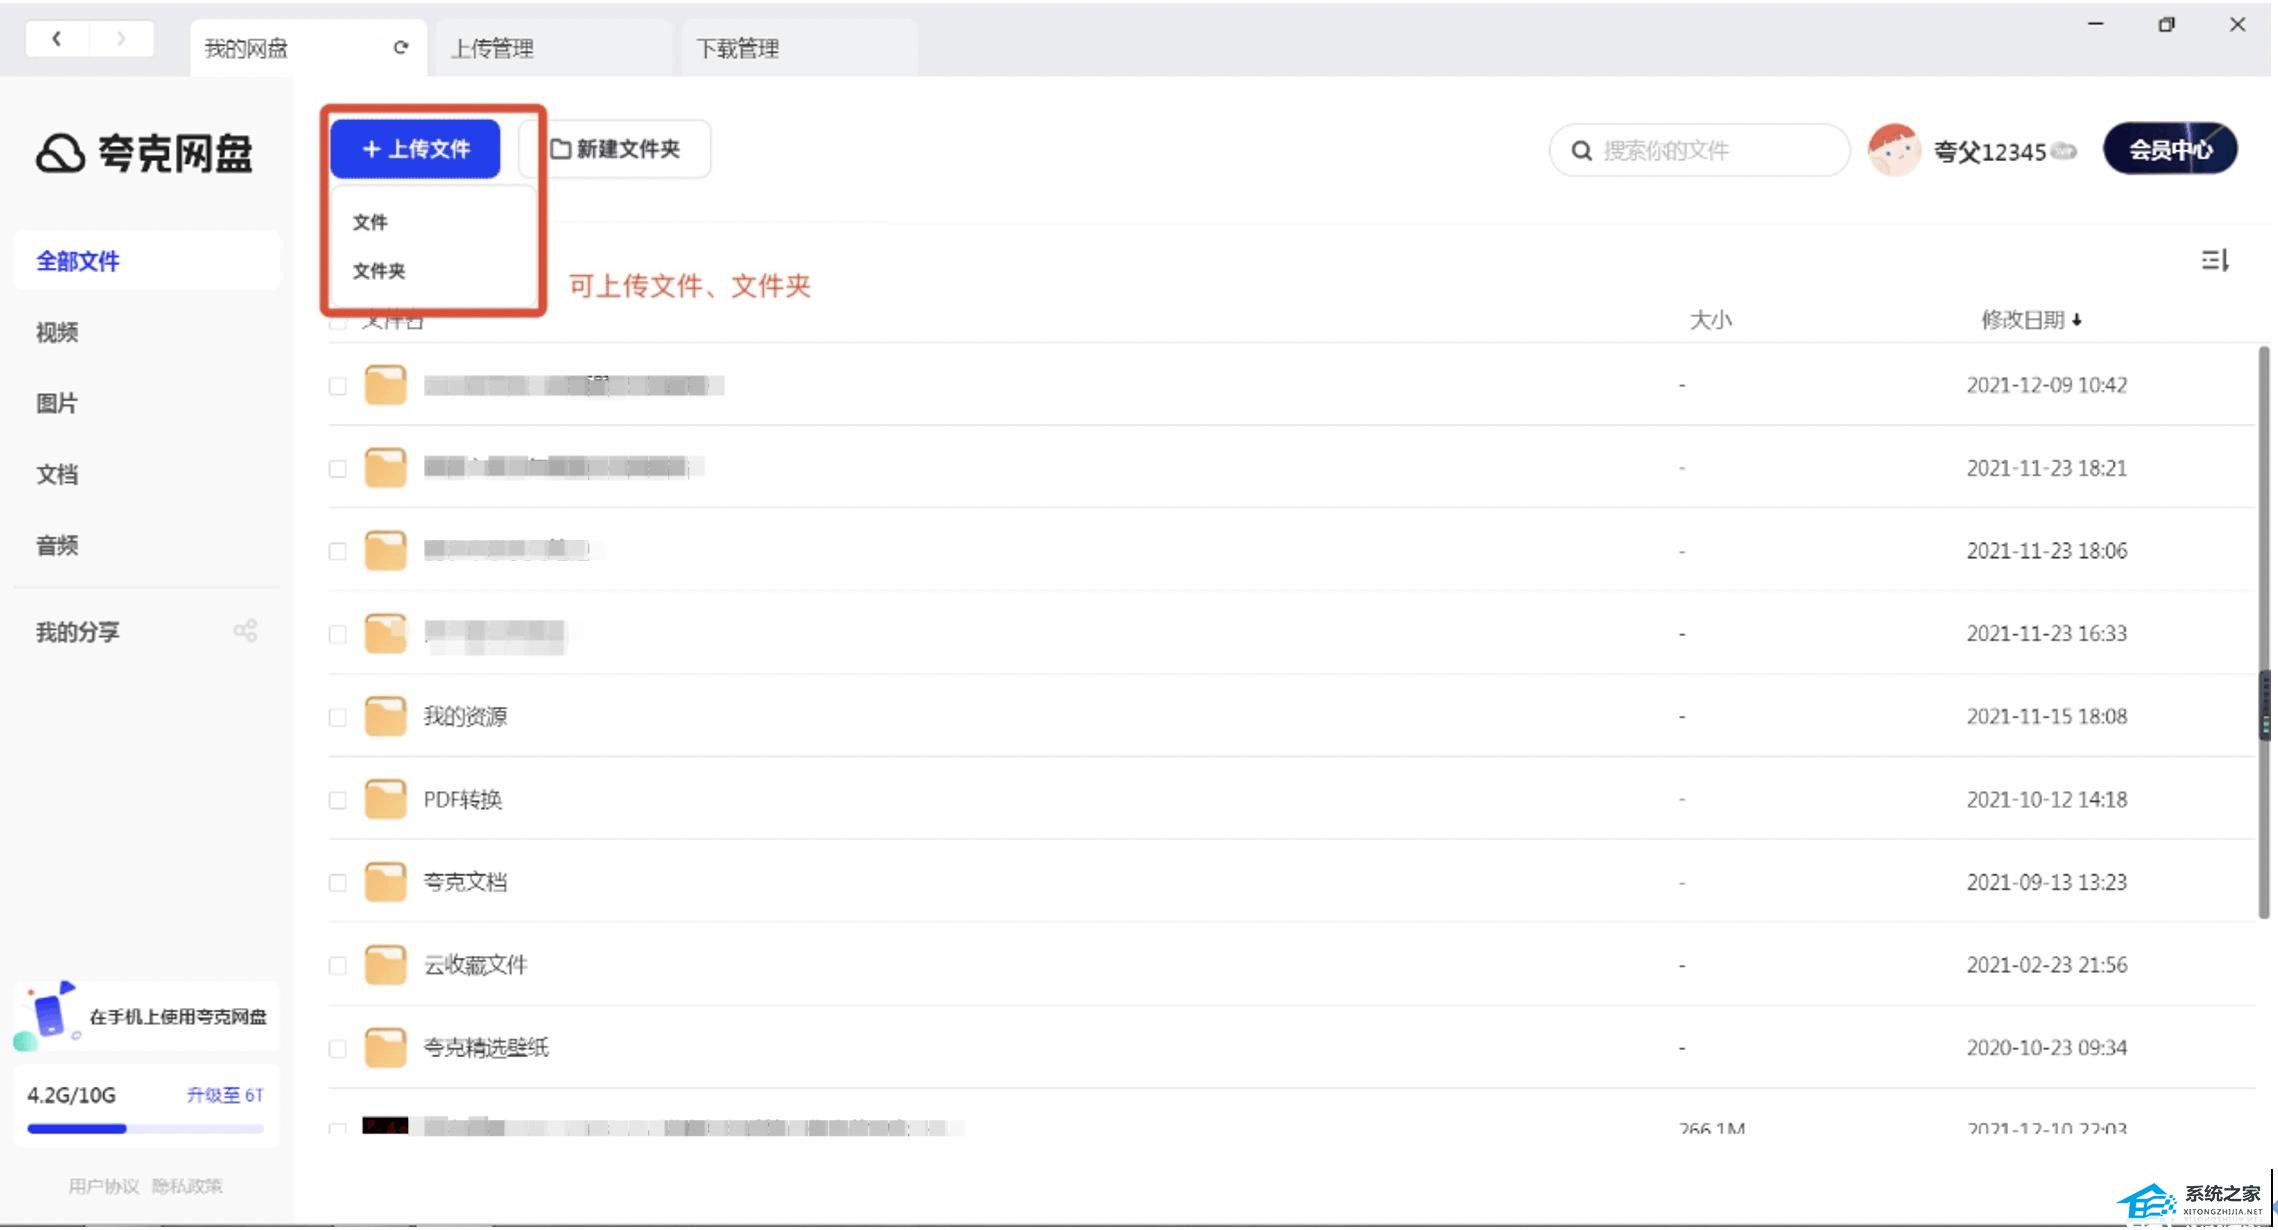Screen dimensions: 2278x1230
Task: Open the 云收藏文件 folder icon
Action: tap(385, 965)
